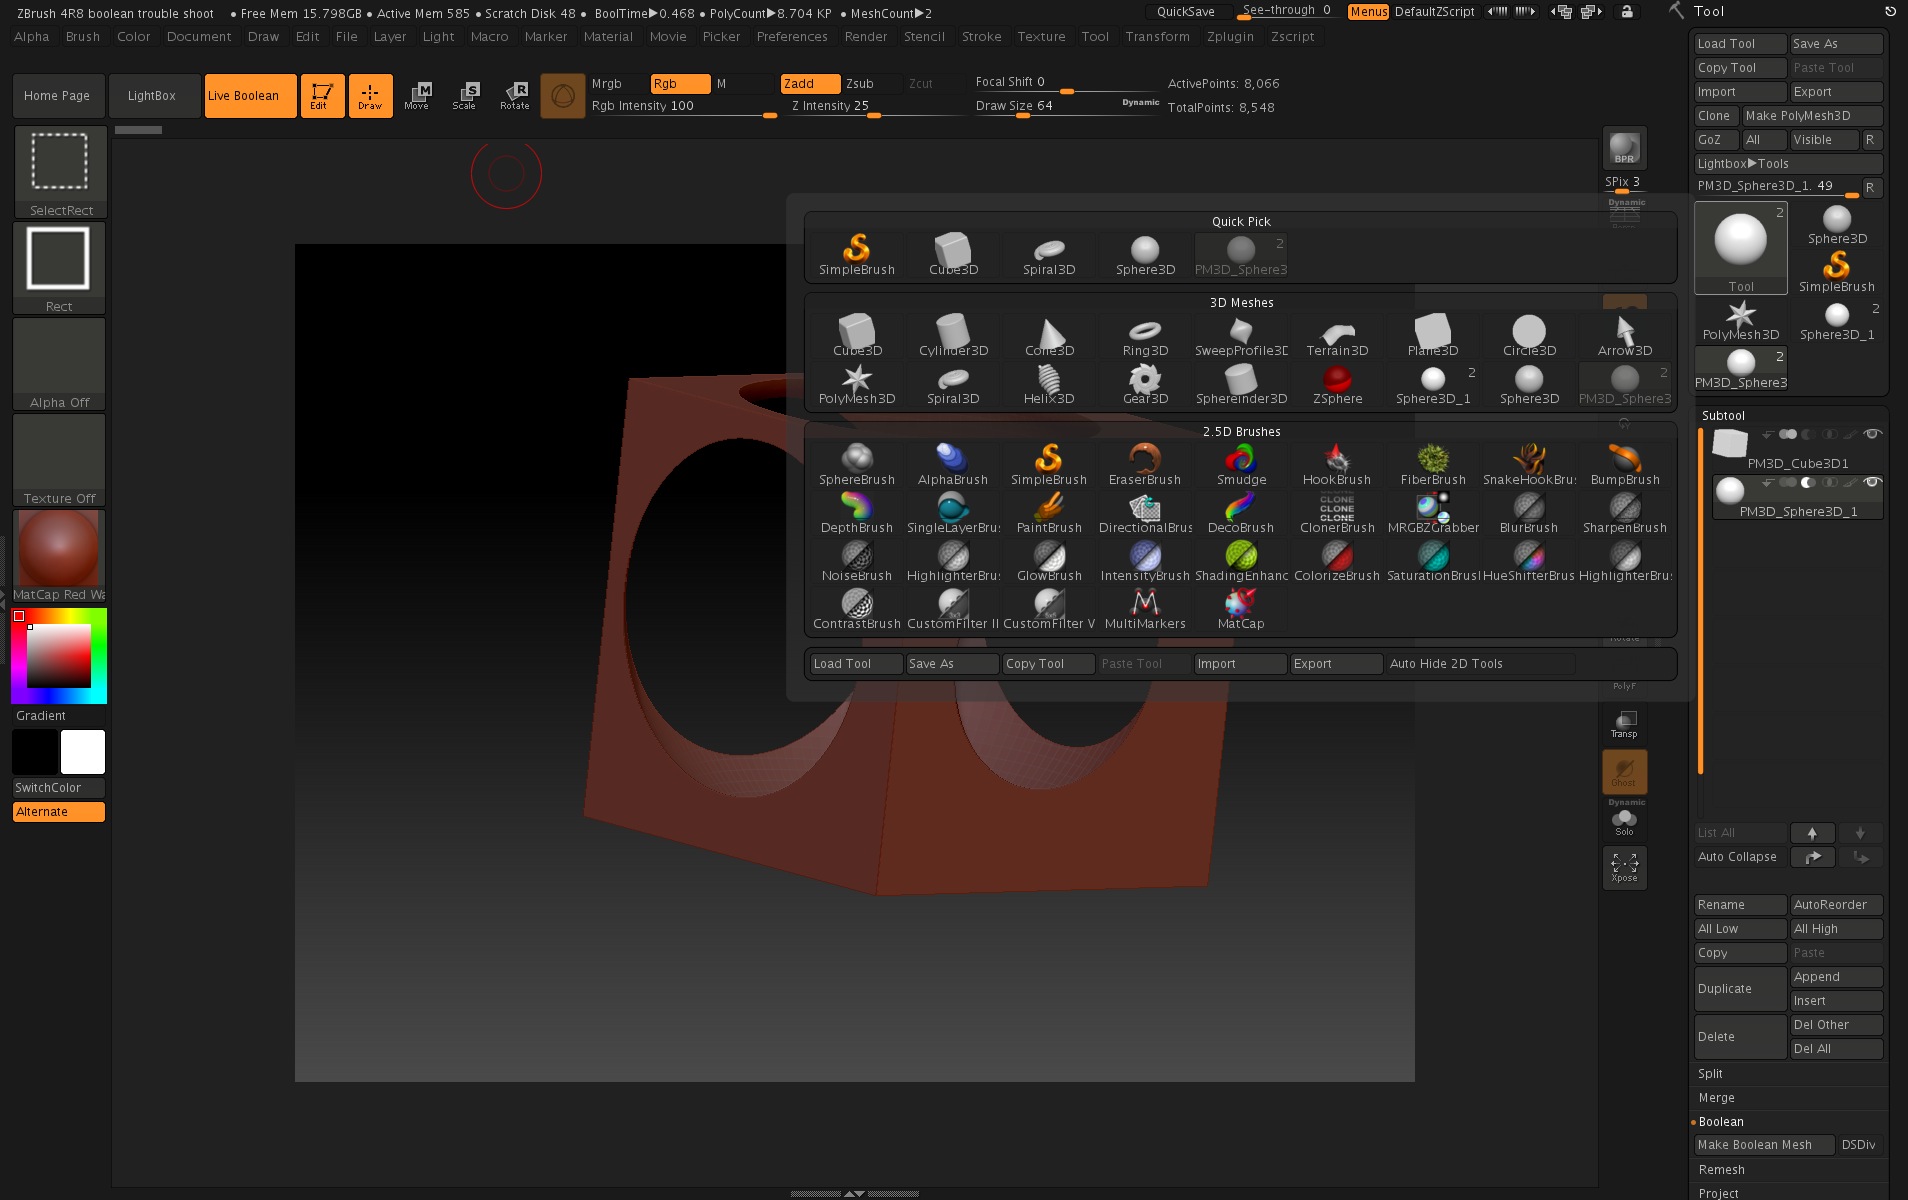Switch to Move mode

coord(417,96)
